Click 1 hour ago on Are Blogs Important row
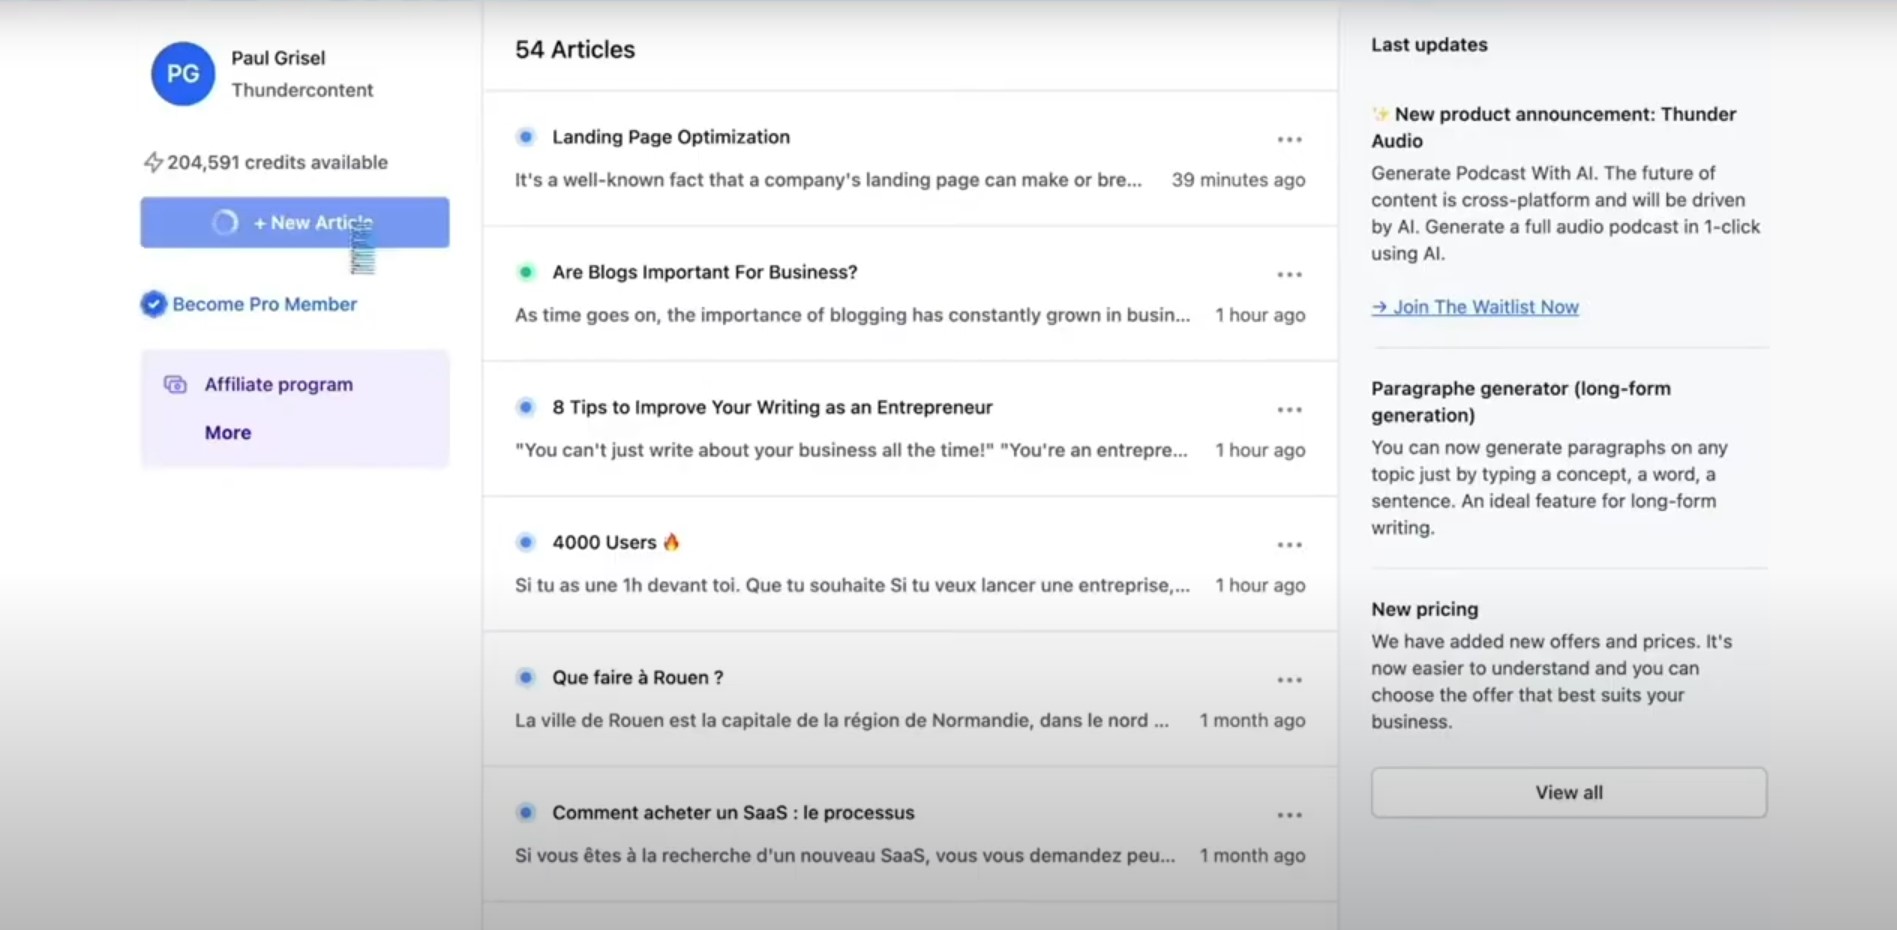The image size is (1897, 930). click(1260, 315)
